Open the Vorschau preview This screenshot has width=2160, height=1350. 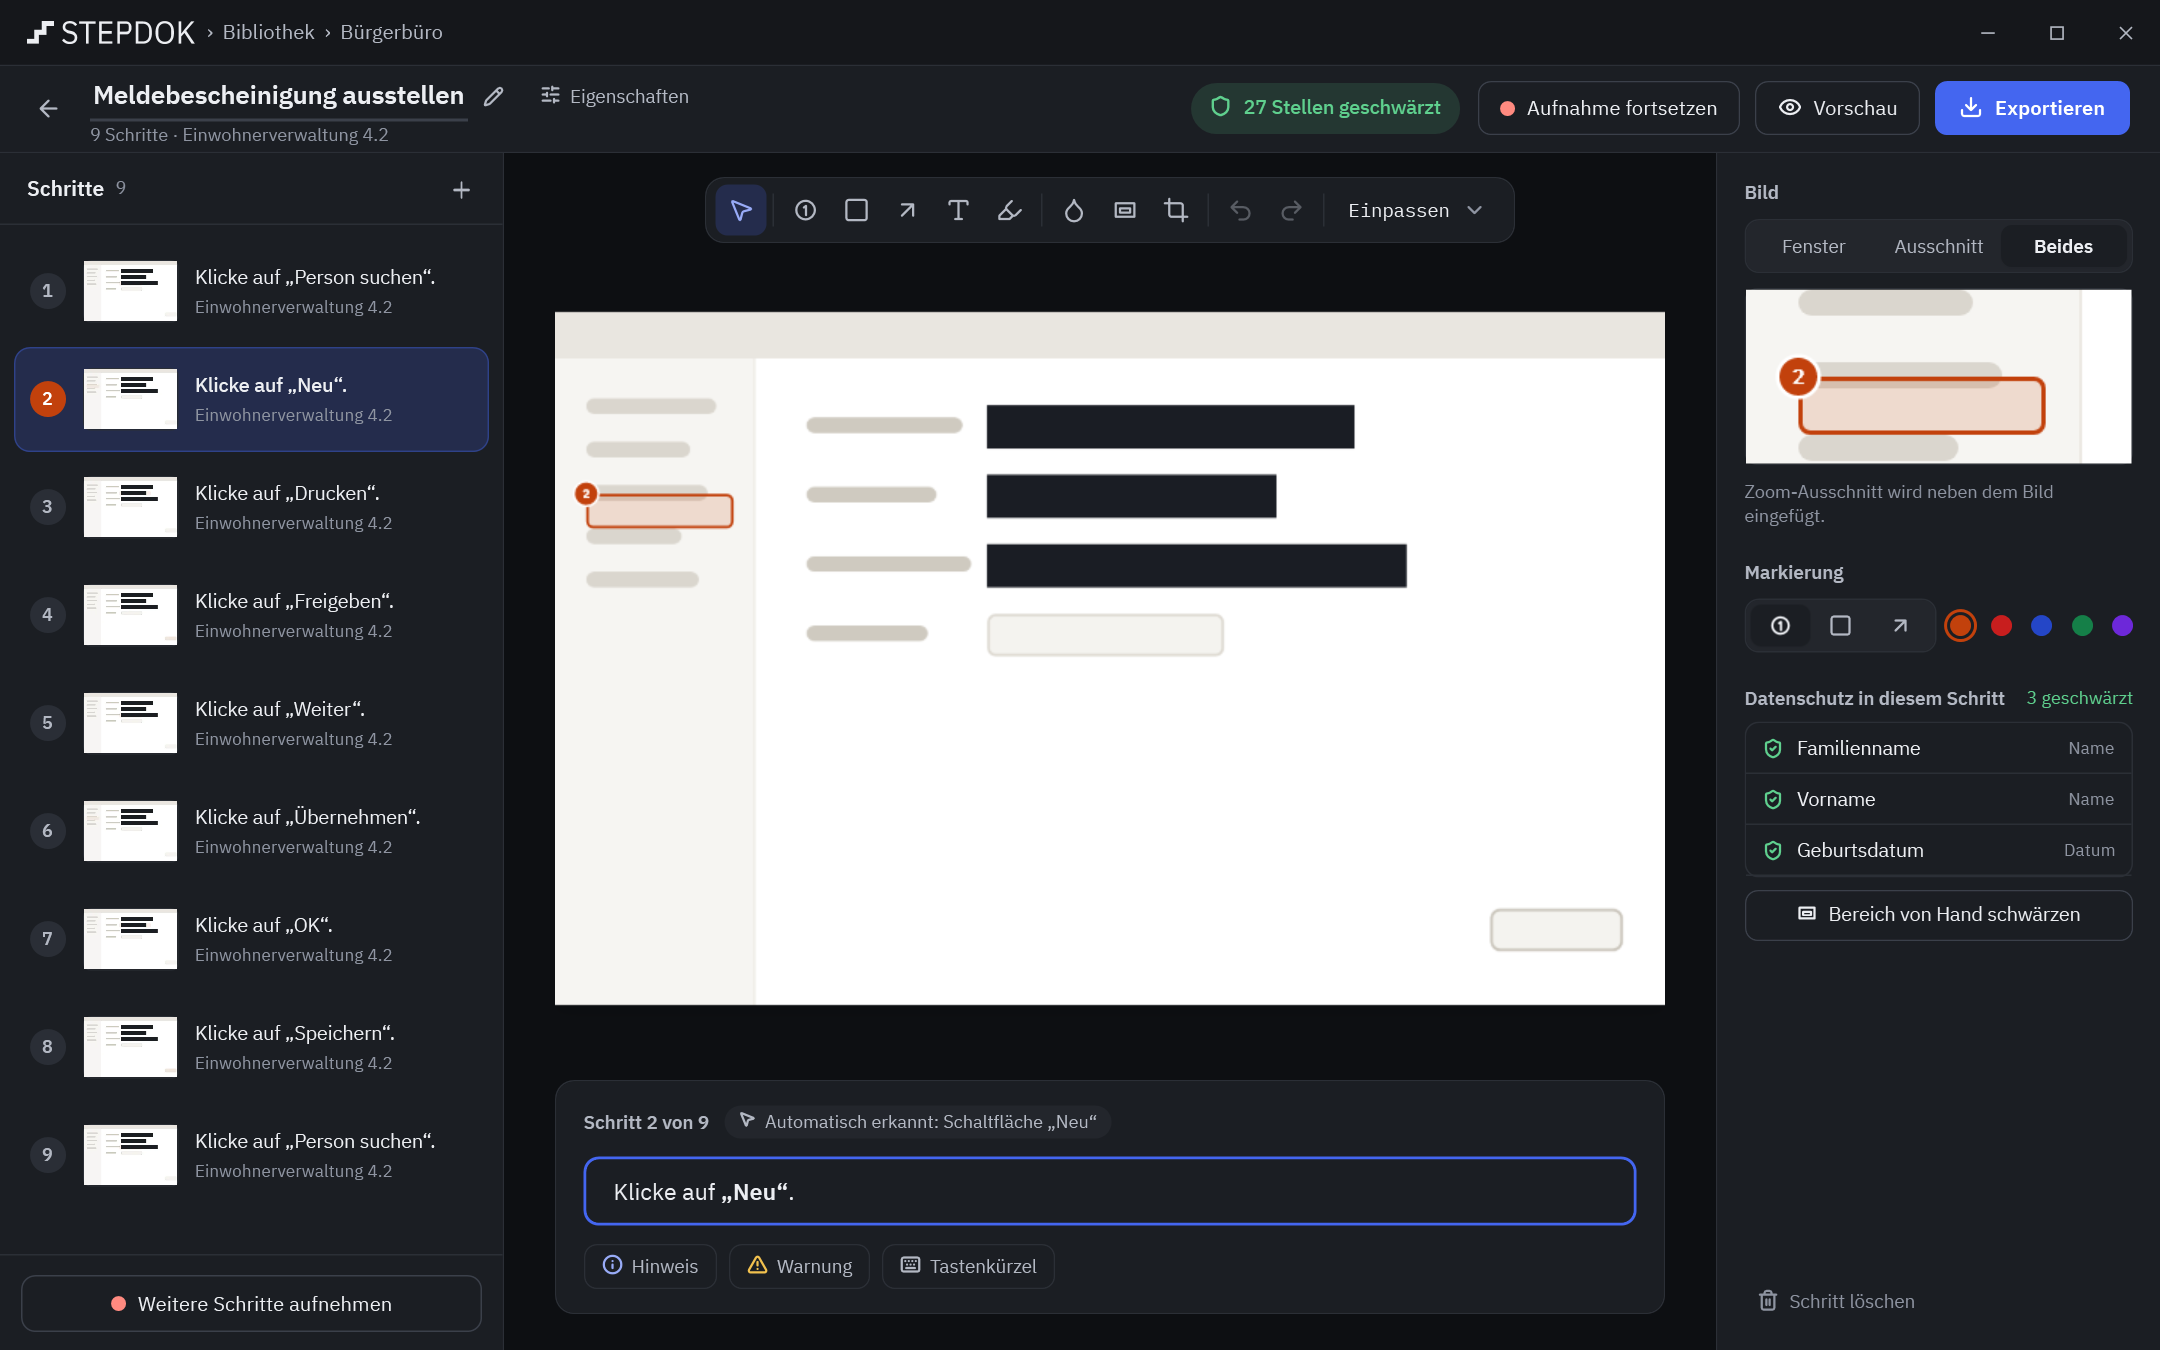(x=1837, y=108)
